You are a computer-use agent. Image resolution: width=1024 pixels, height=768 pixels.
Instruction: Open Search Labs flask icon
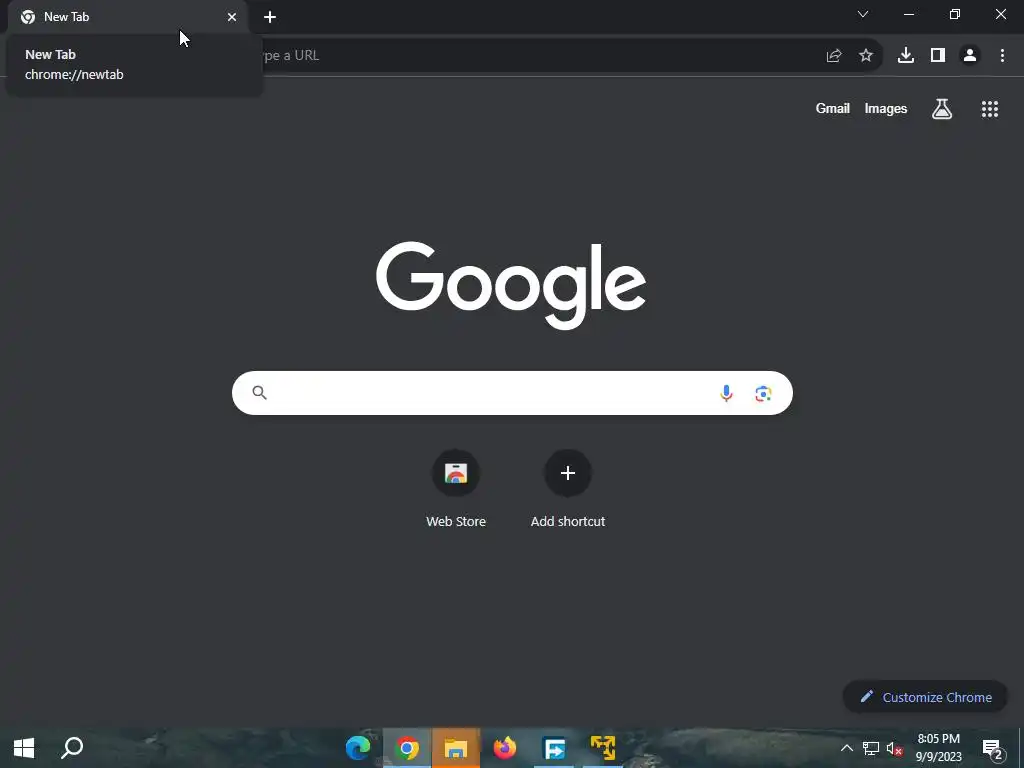(942, 108)
